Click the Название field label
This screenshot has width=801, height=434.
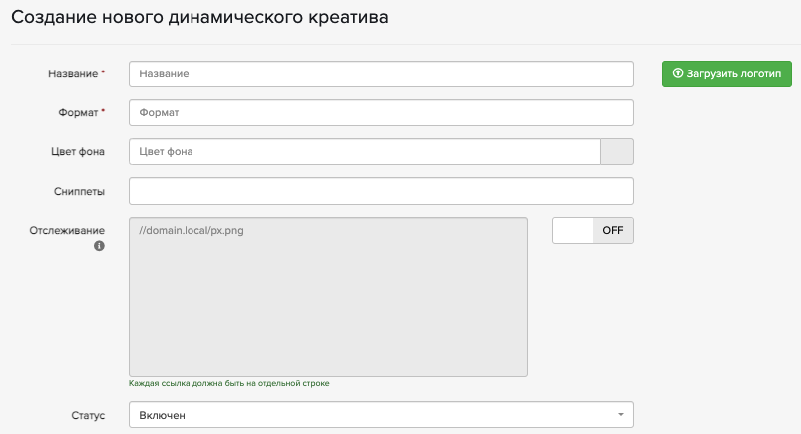click(x=76, y=74)
